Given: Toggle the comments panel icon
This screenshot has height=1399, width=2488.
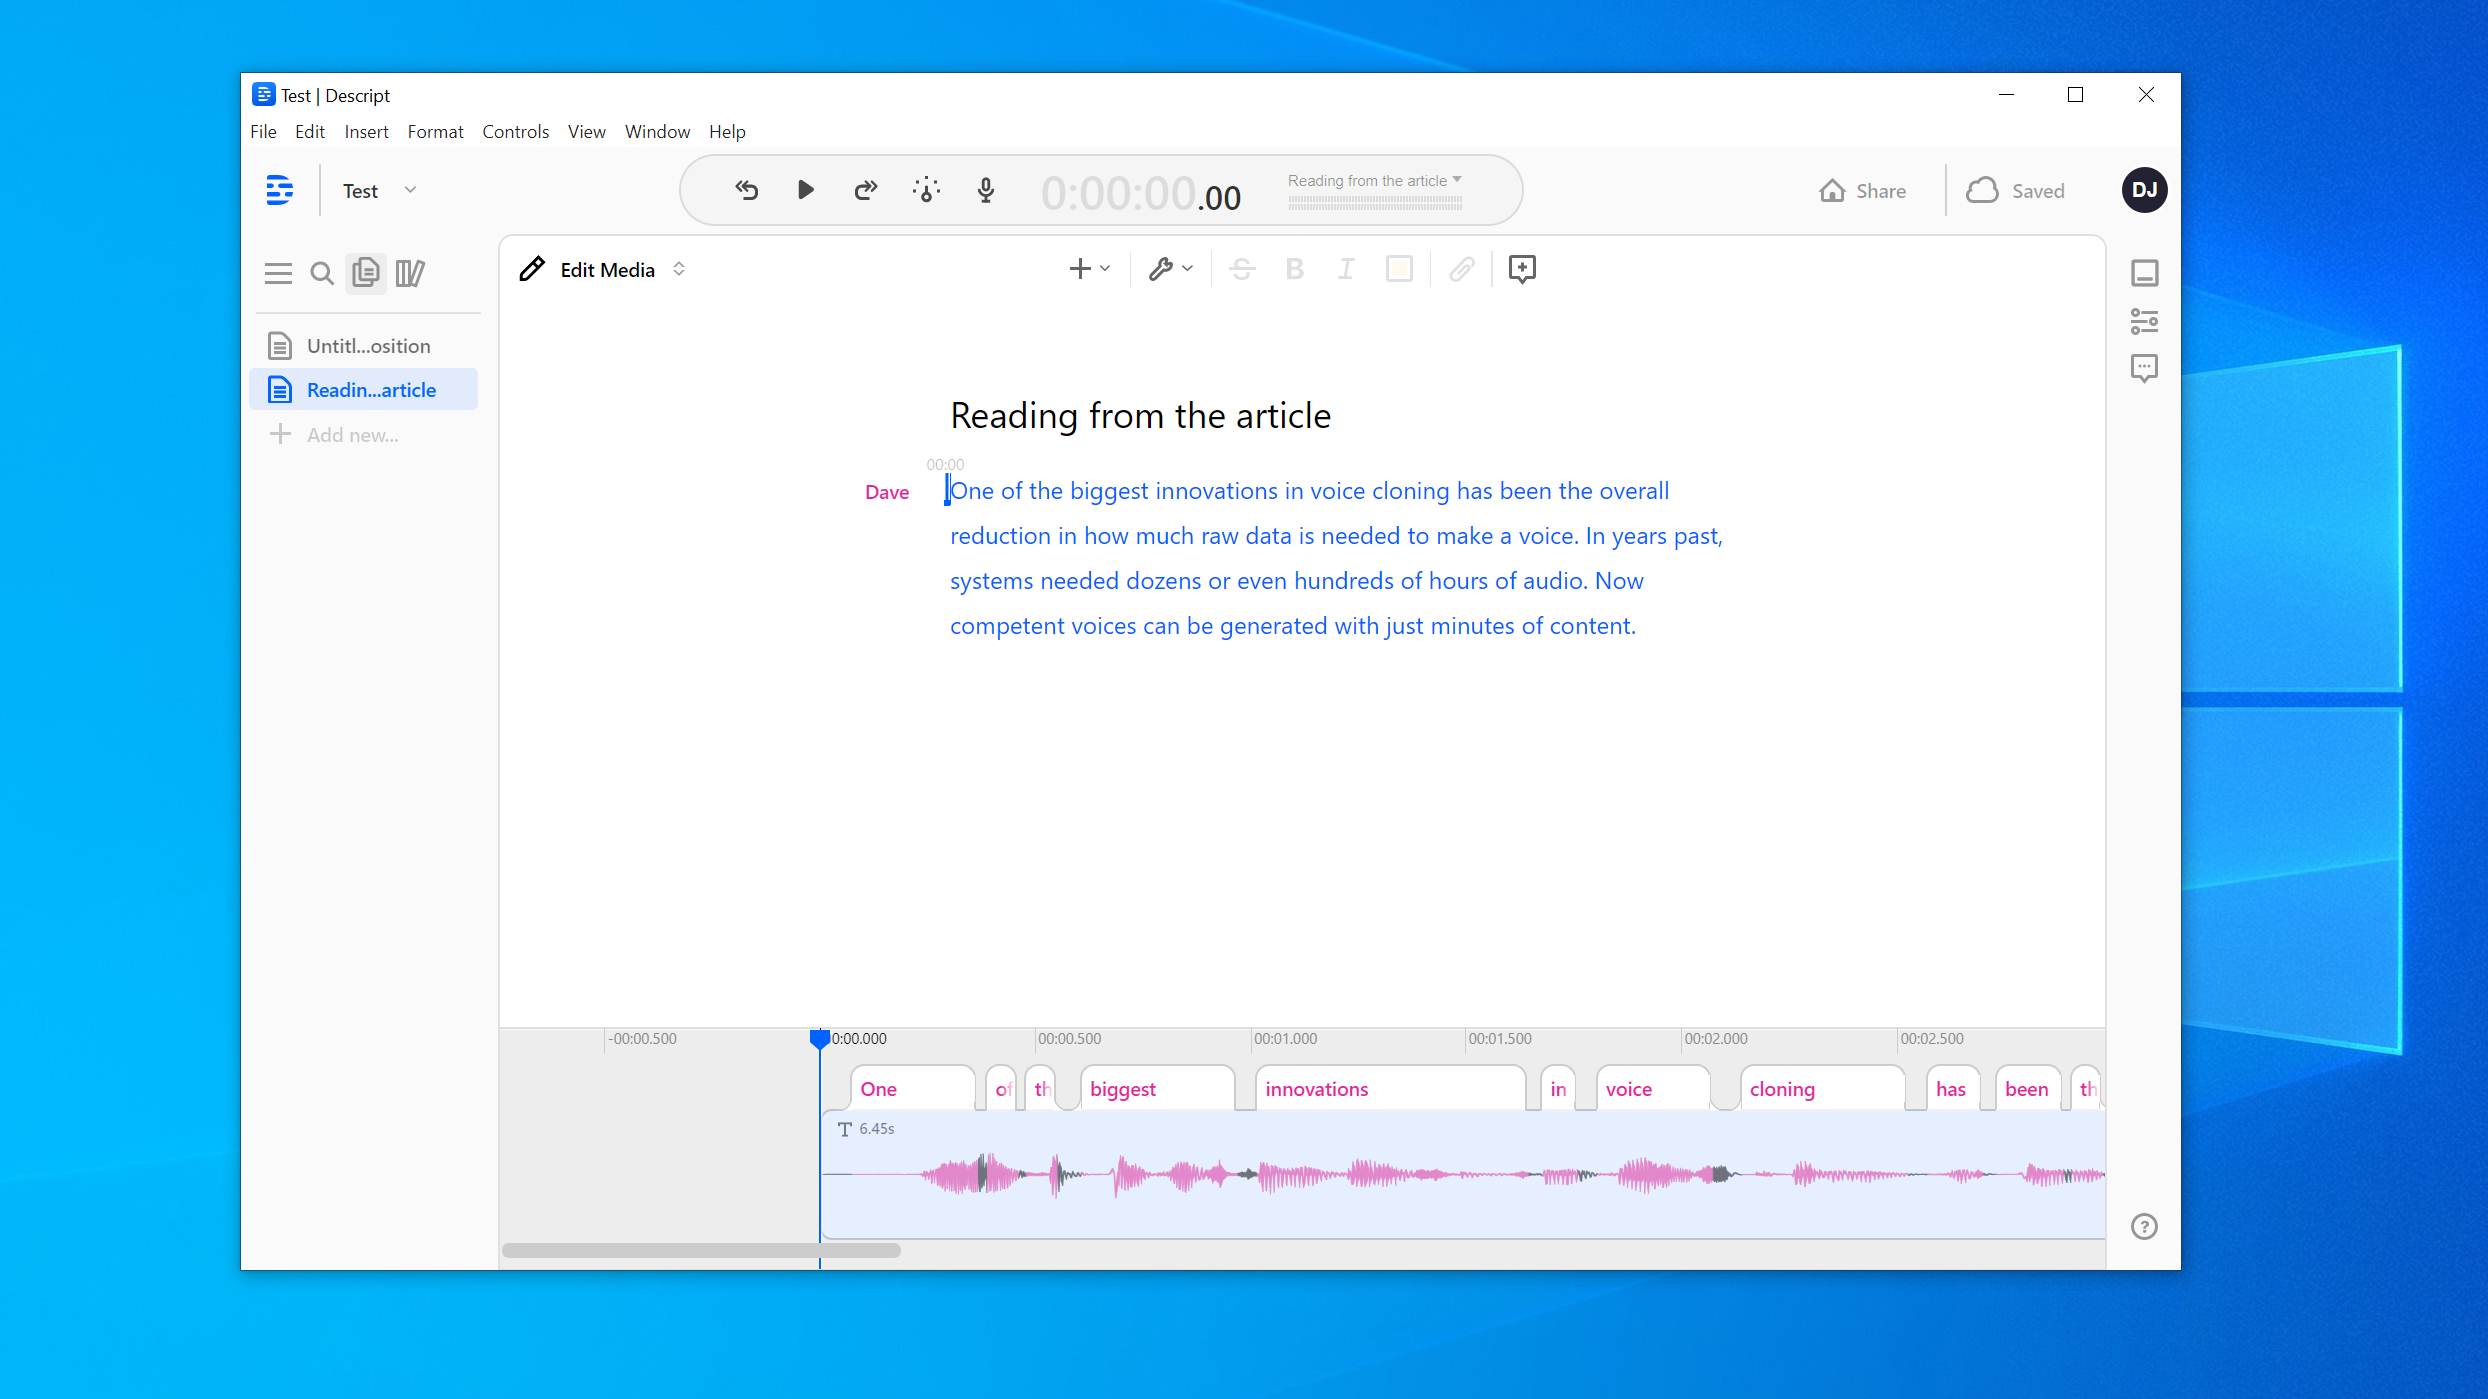Looking at the screenshot, I should tap(2144, 368).
